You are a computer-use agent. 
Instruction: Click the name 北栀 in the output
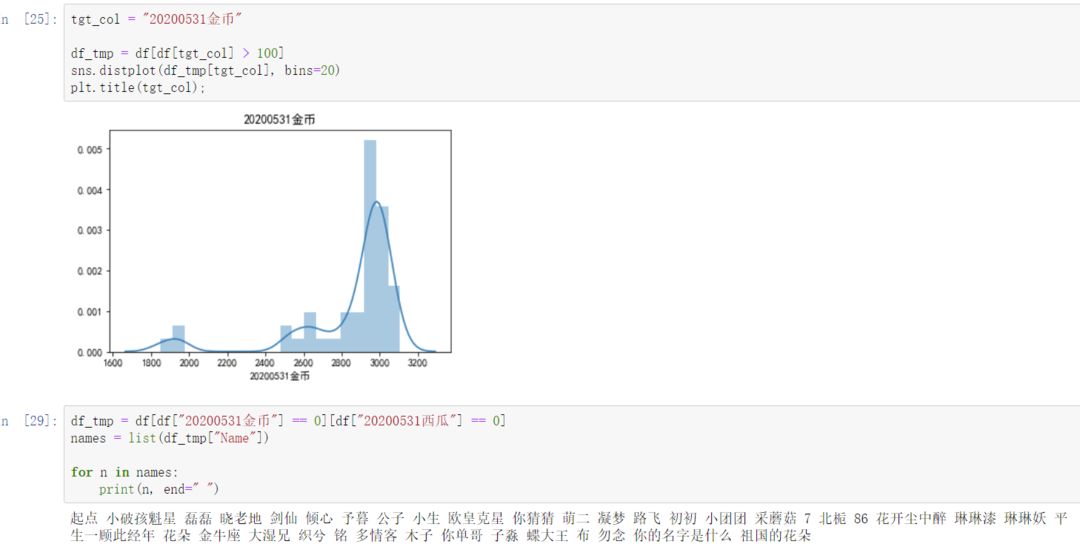point(833,518)
